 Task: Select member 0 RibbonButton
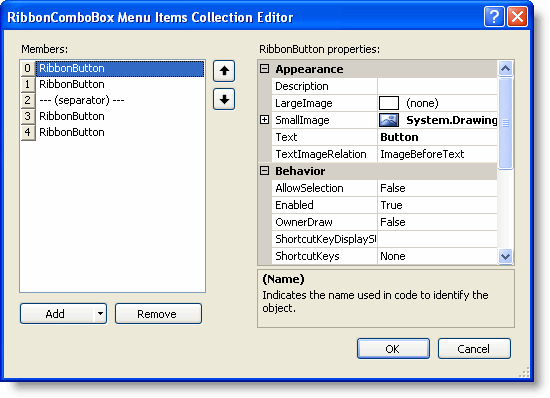120,68
